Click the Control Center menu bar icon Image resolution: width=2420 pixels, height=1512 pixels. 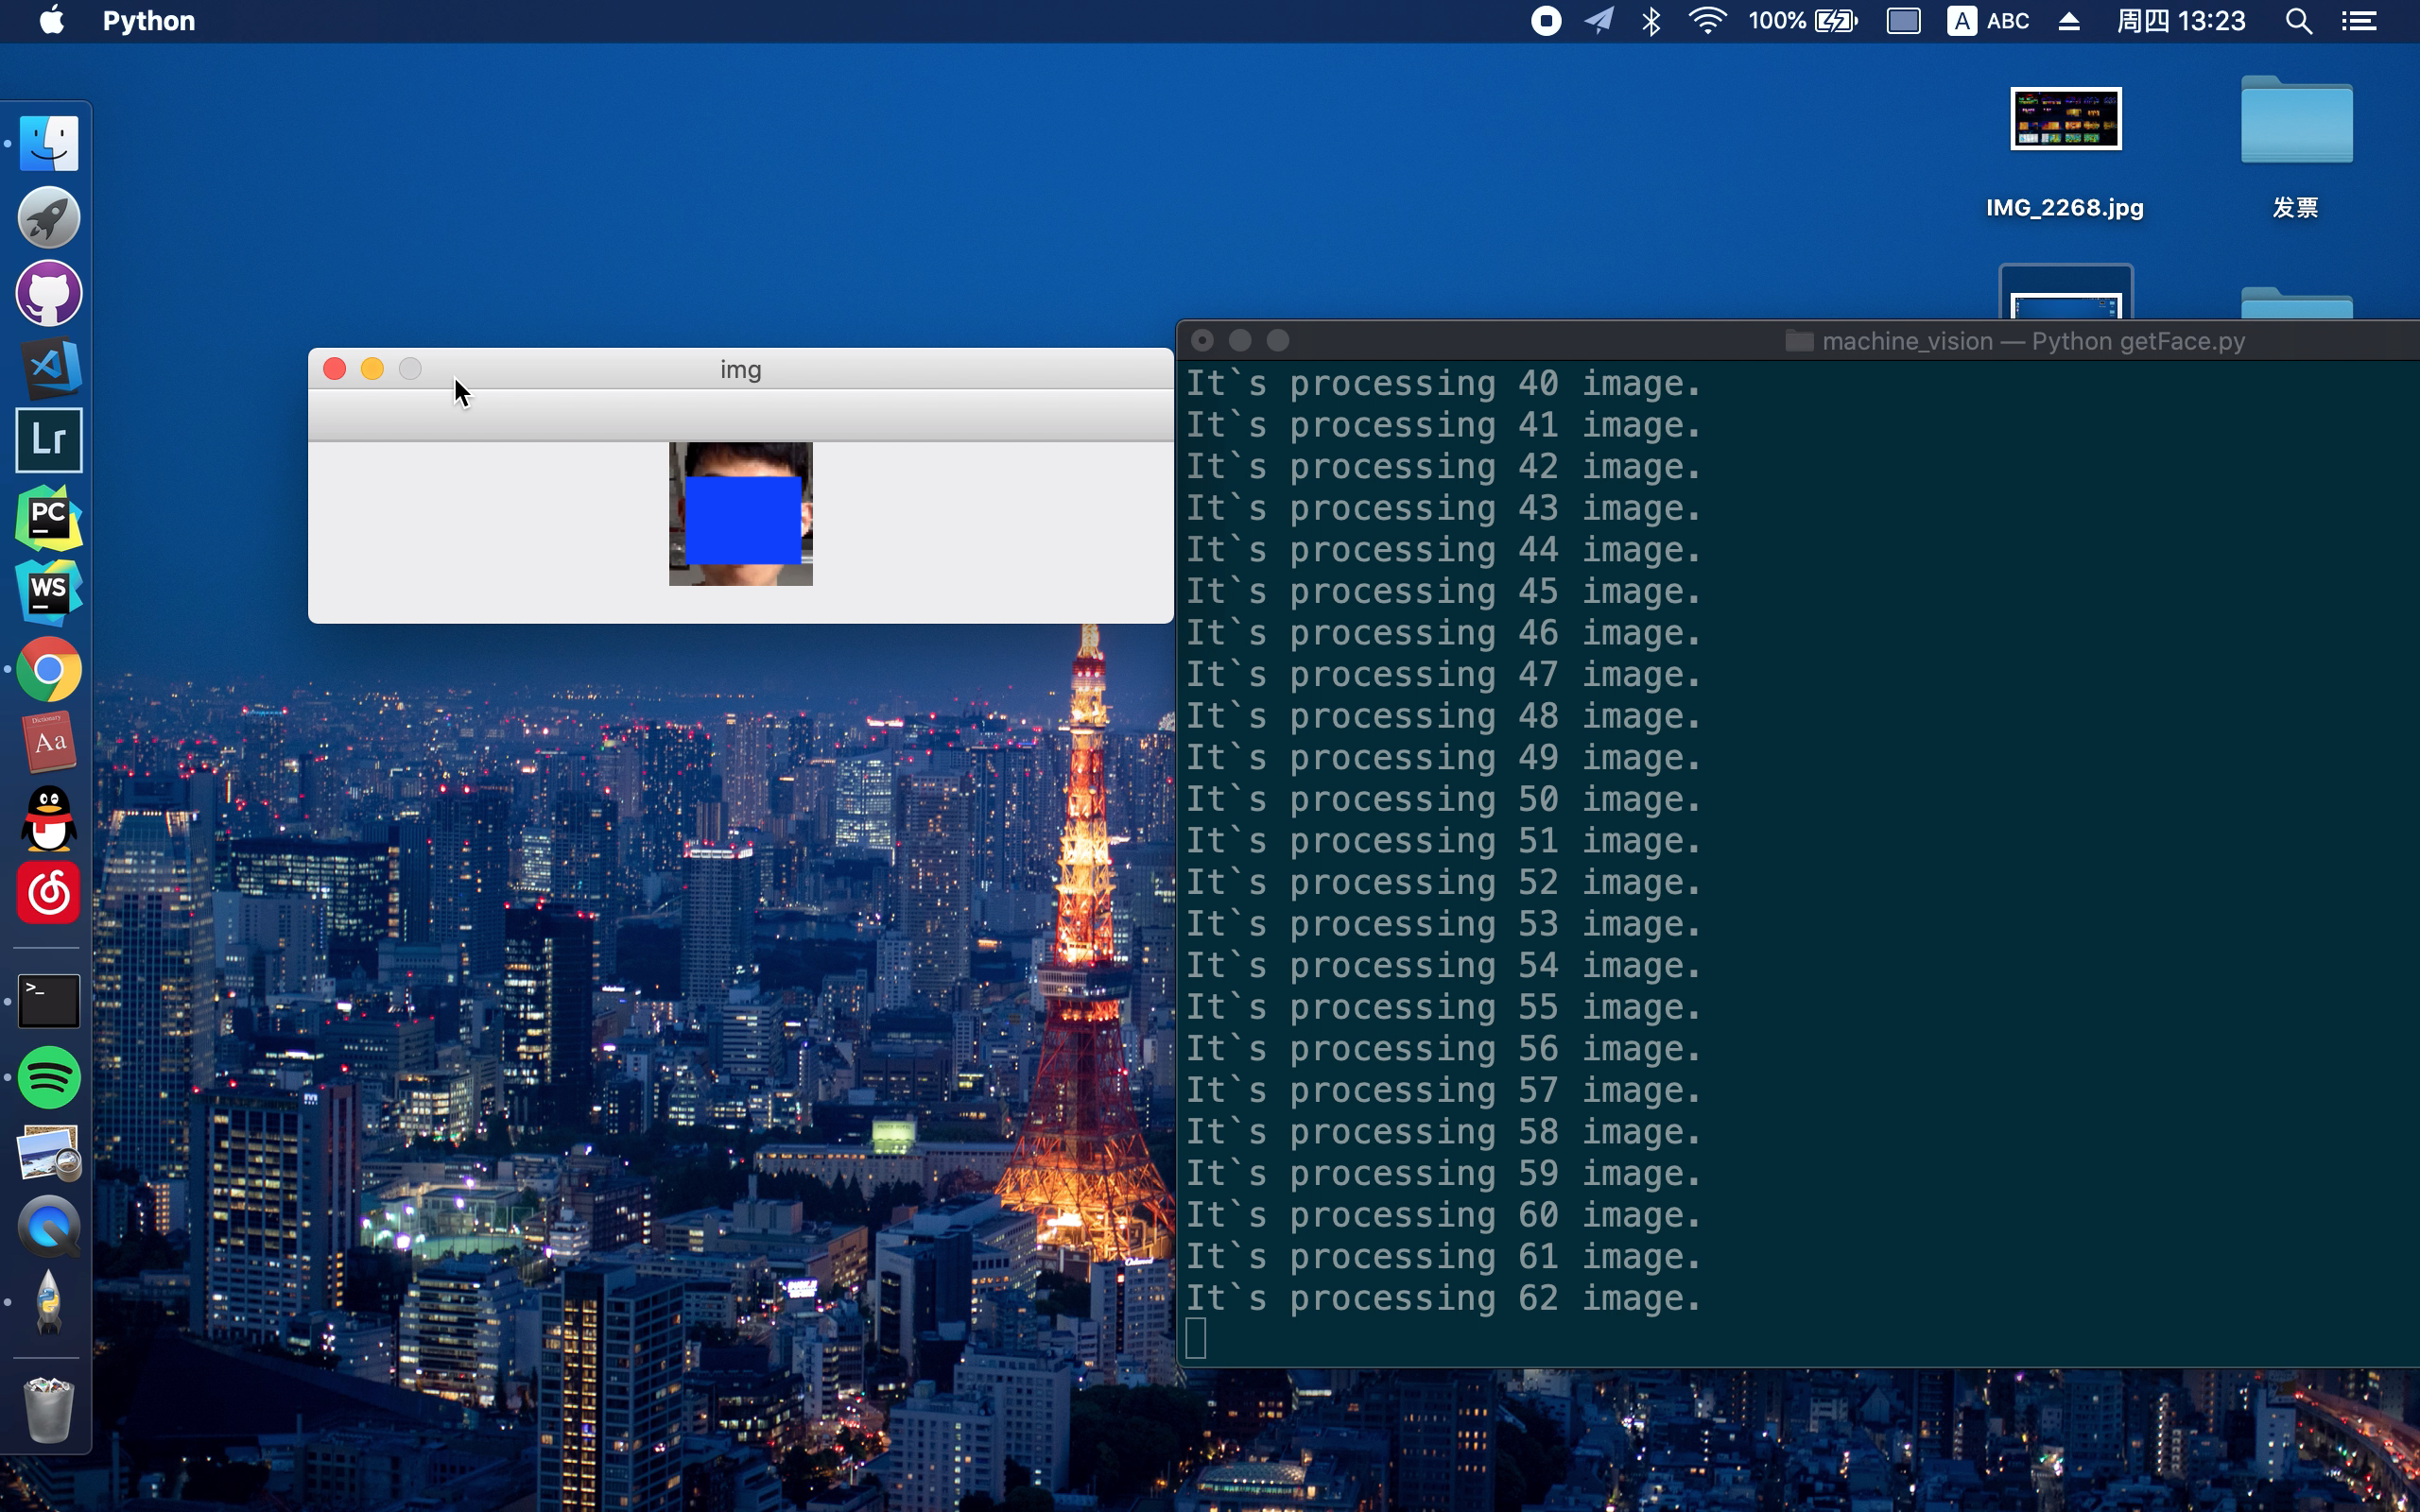click(x=2362, y=21)
